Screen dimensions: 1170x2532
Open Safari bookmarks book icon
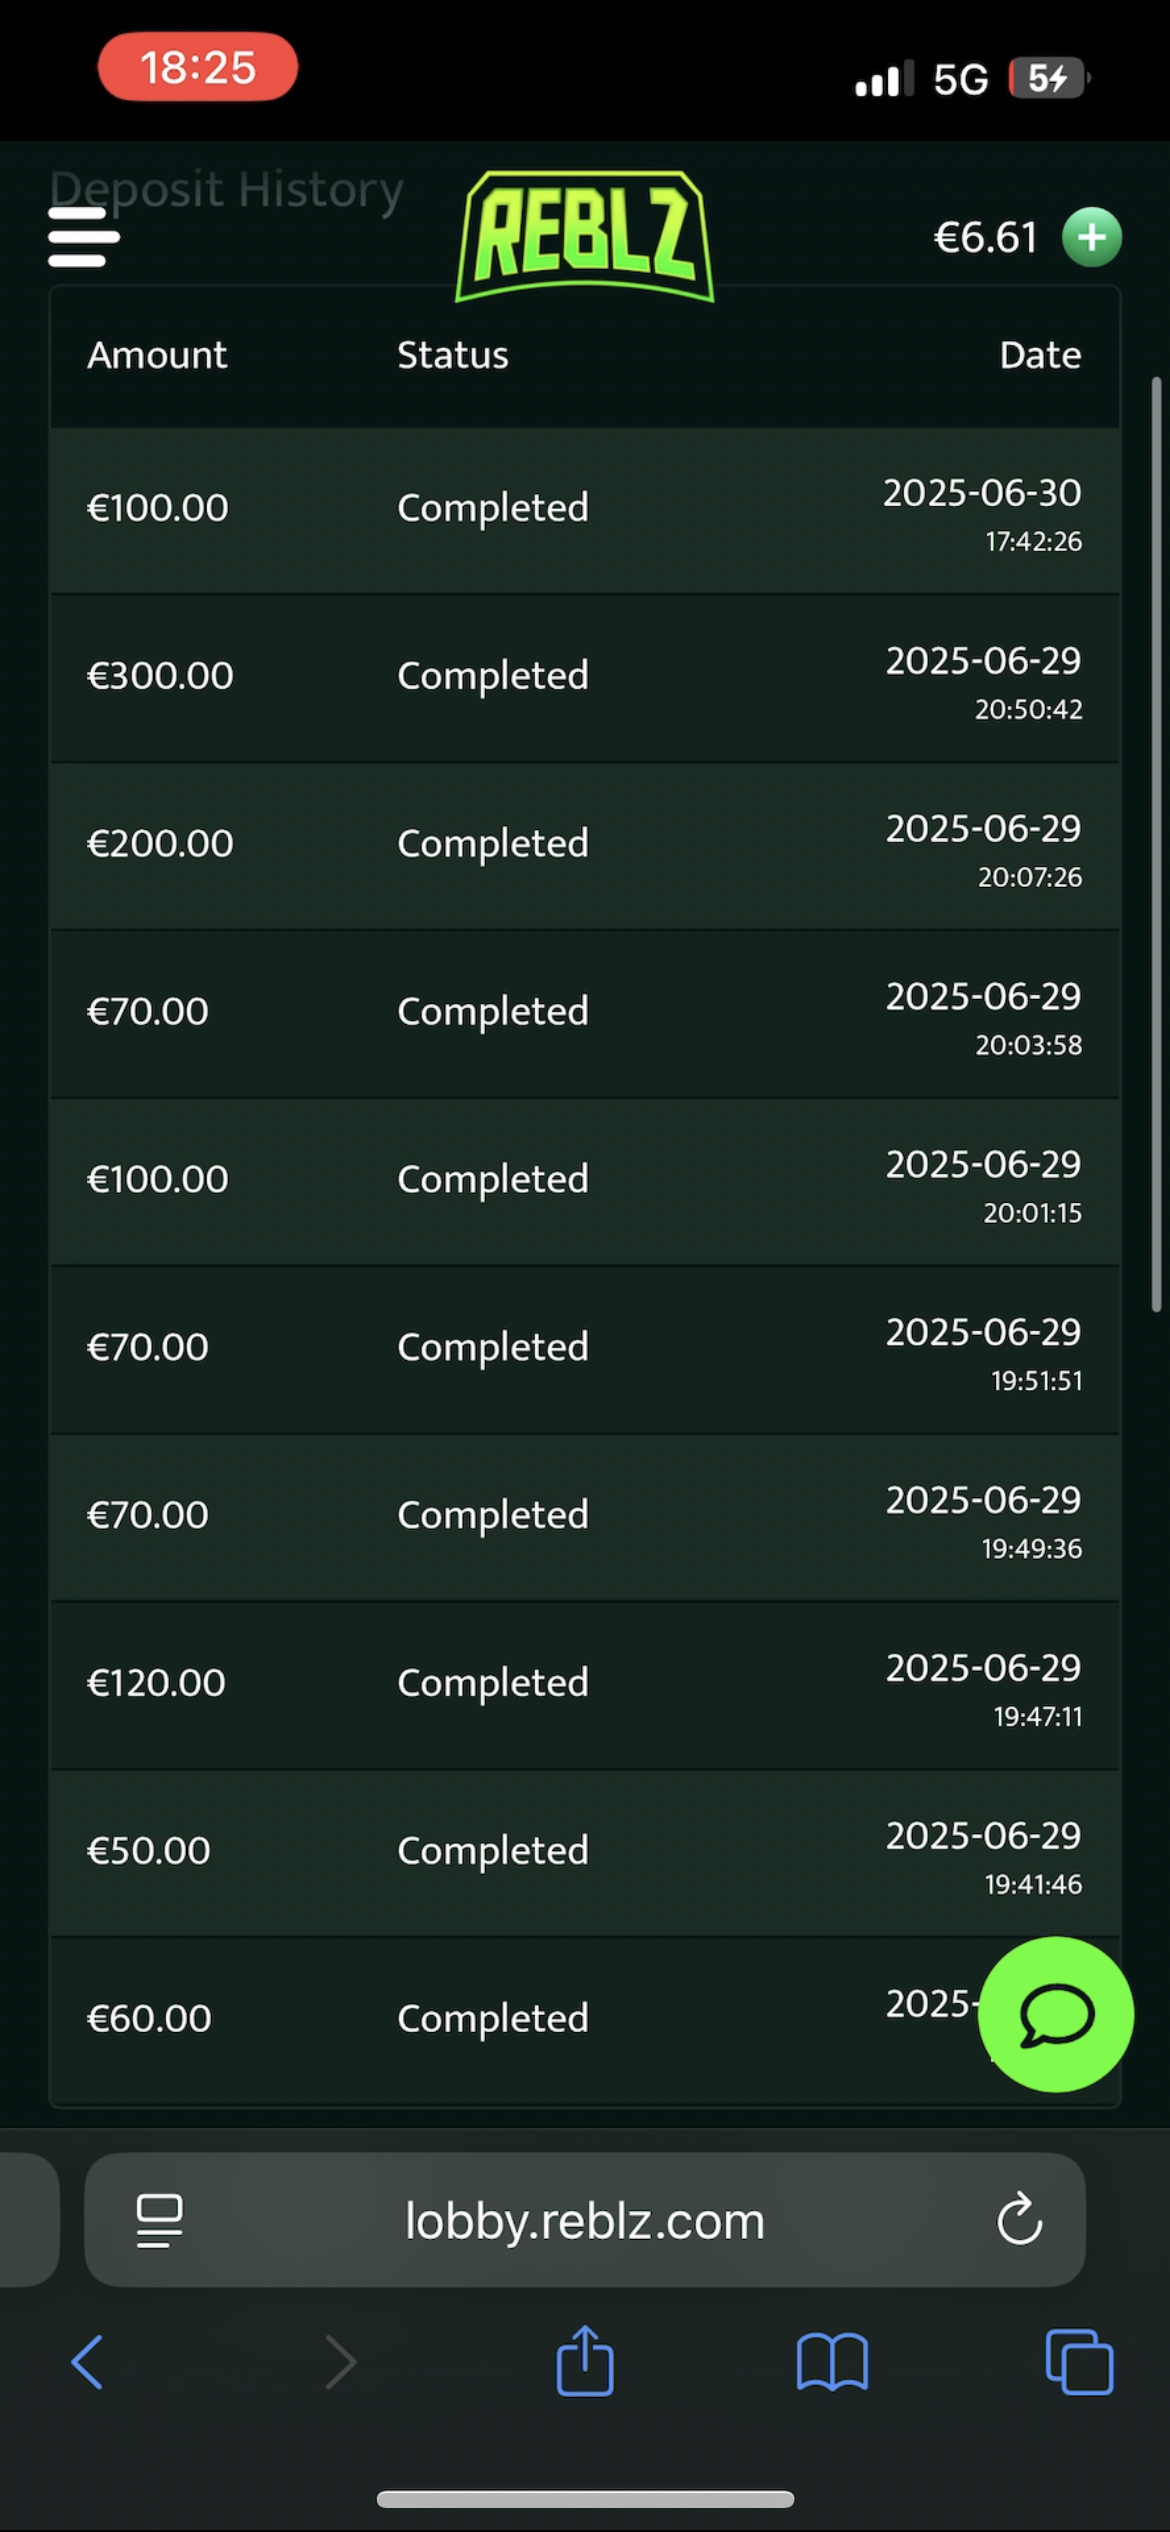[832, 2362]
